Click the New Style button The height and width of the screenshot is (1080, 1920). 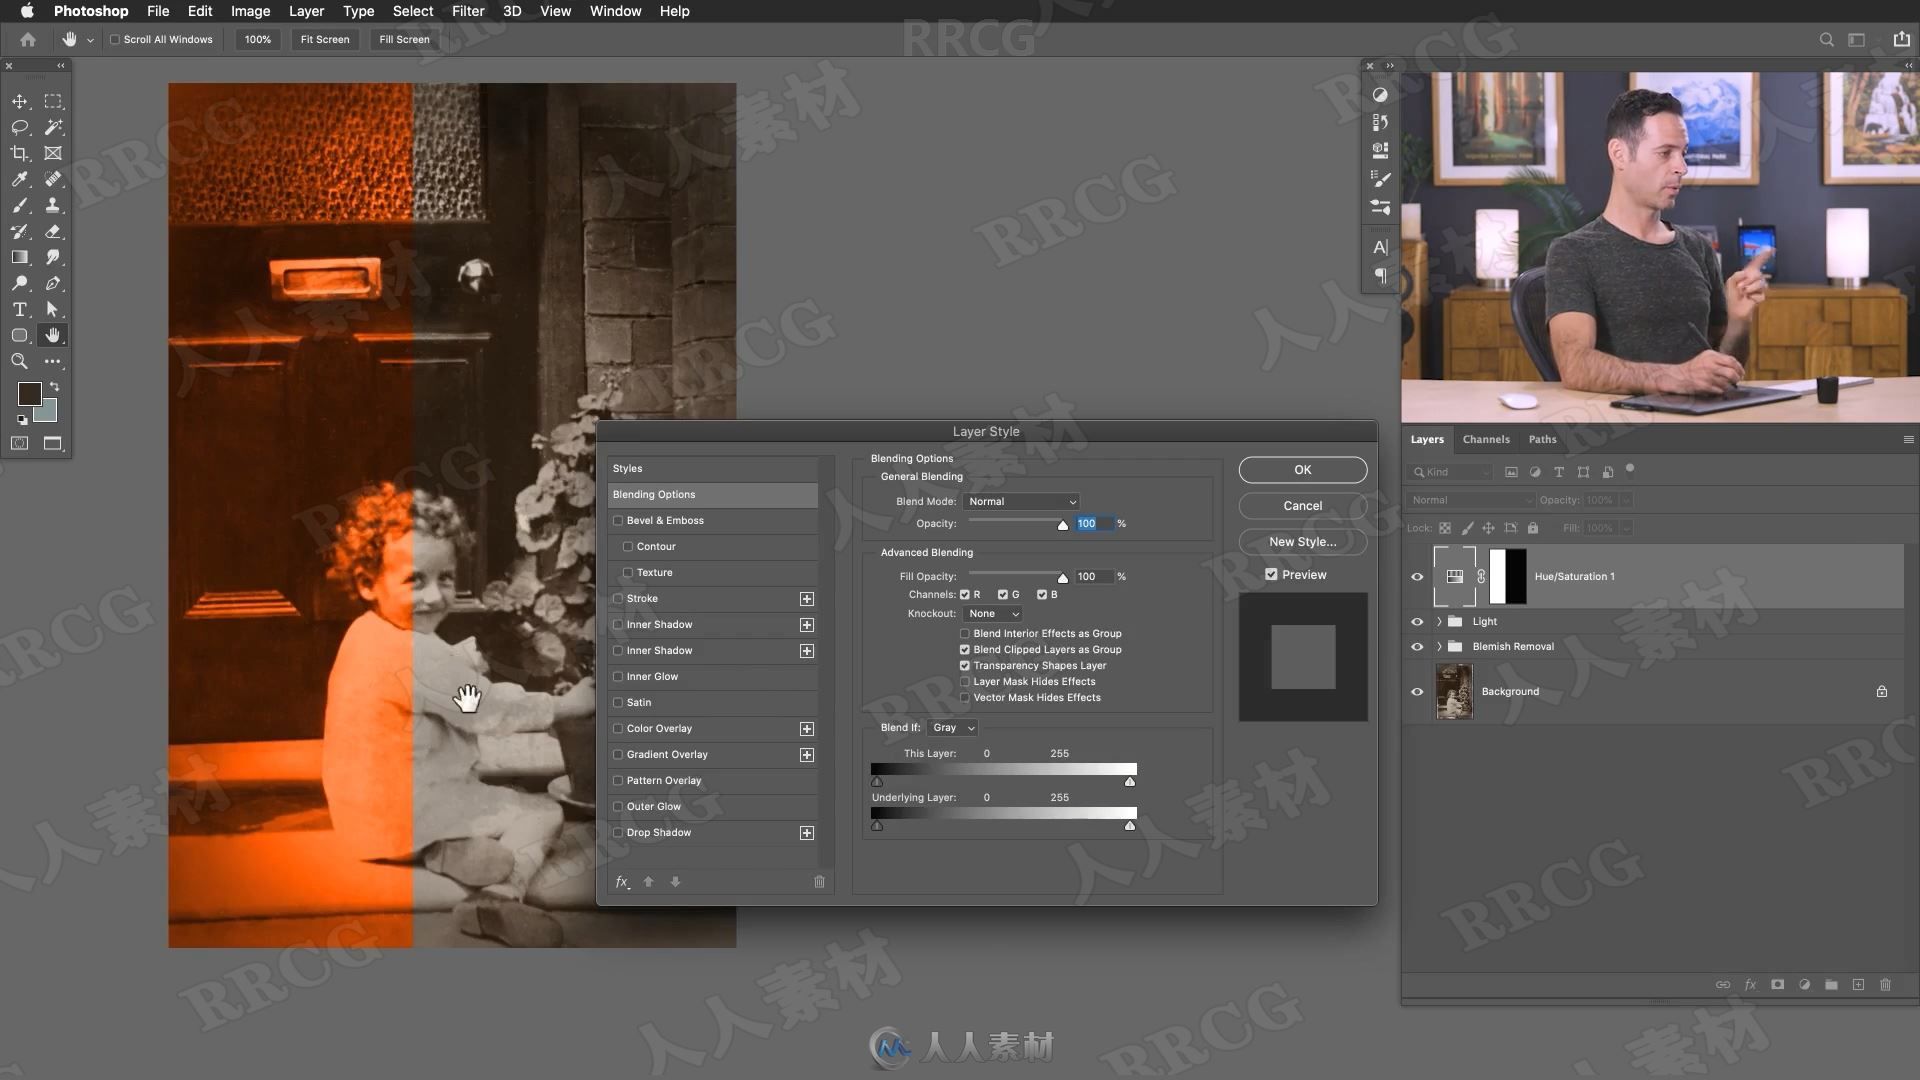(x=1303, y=542)
